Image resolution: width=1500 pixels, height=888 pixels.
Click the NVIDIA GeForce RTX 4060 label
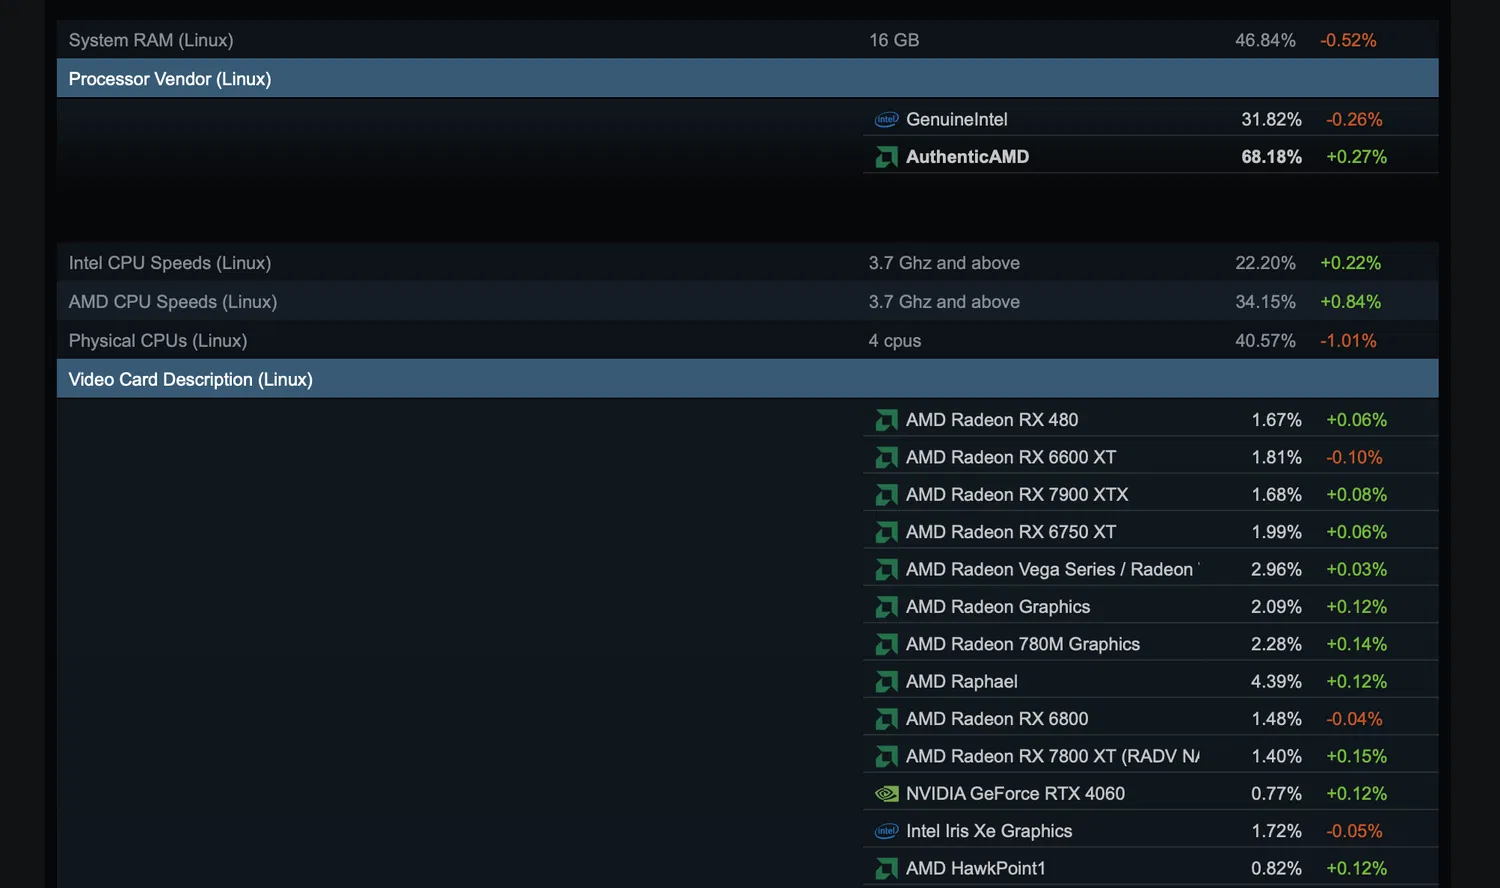pyautogui.click(x=1015, y=794)
